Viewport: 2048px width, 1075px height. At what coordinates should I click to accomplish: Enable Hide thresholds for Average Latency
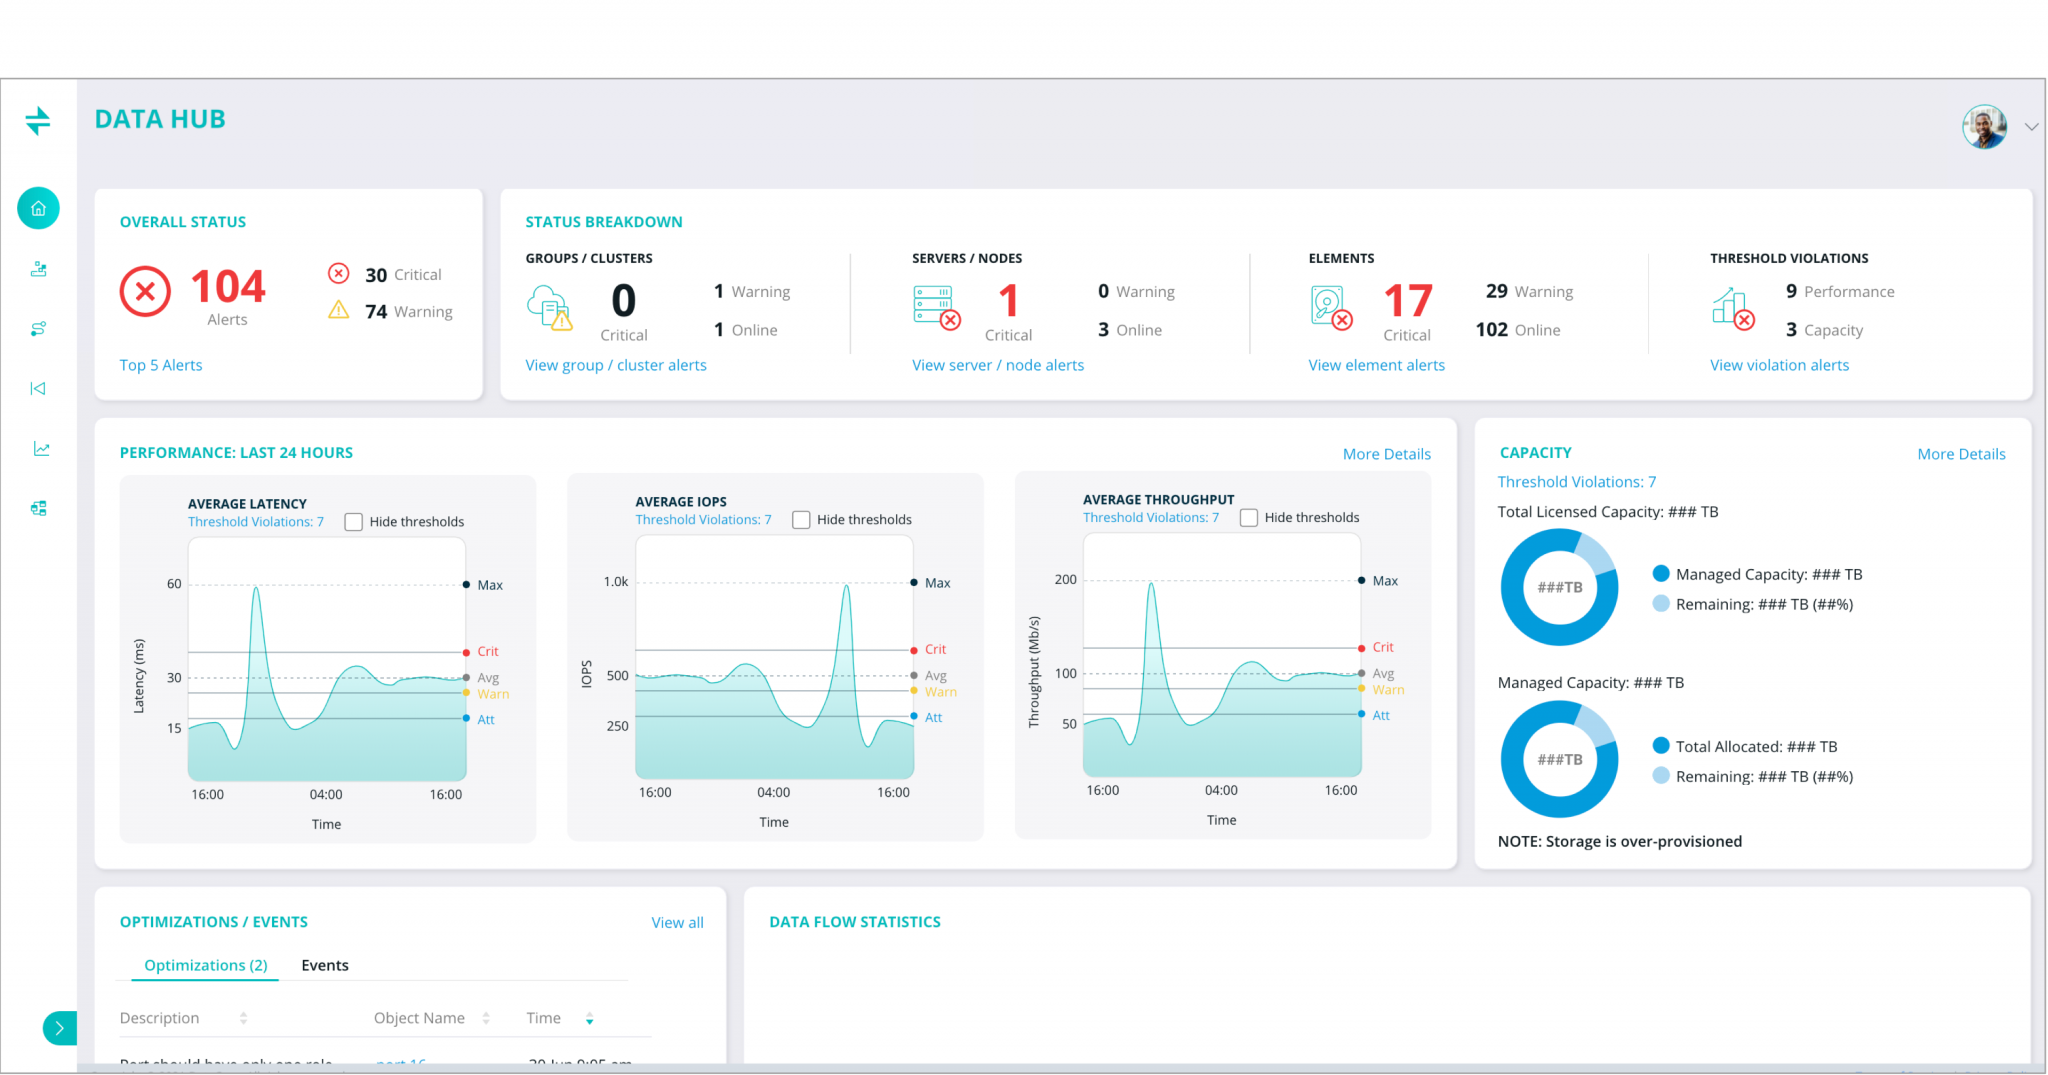pyautogui.click(x=353, y=522)
